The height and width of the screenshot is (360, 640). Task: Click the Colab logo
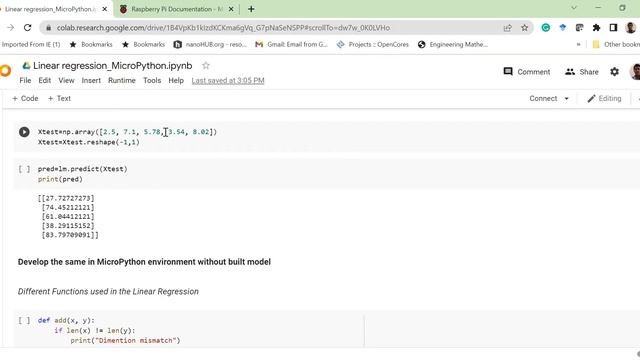pyautogui.click(x=5, y=71)
